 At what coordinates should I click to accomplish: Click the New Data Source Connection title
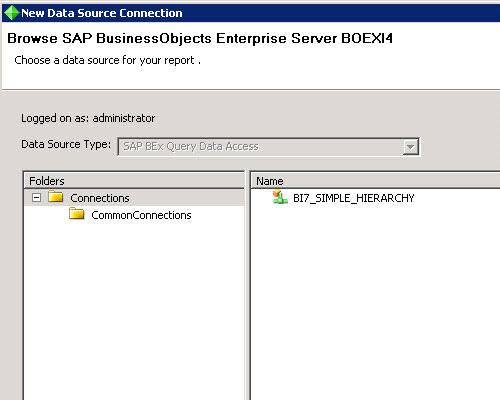[x=102, y=13]
